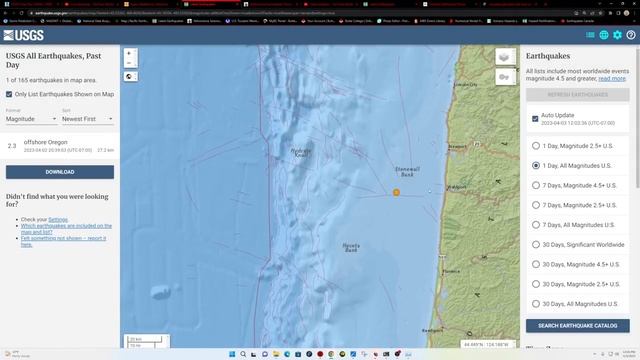Click SEARCH EARTHQUAKE CATALOG button
Viewport: 640px width, 360px height.
pyautogui.click(x=578, y=326)
